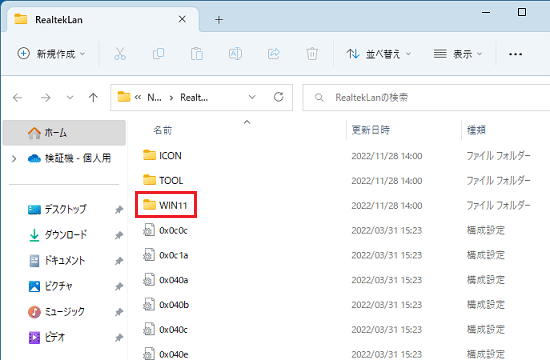Sort by the 種類 column header
The width and height of the screenshot is (550, 360).
point(476,130)
